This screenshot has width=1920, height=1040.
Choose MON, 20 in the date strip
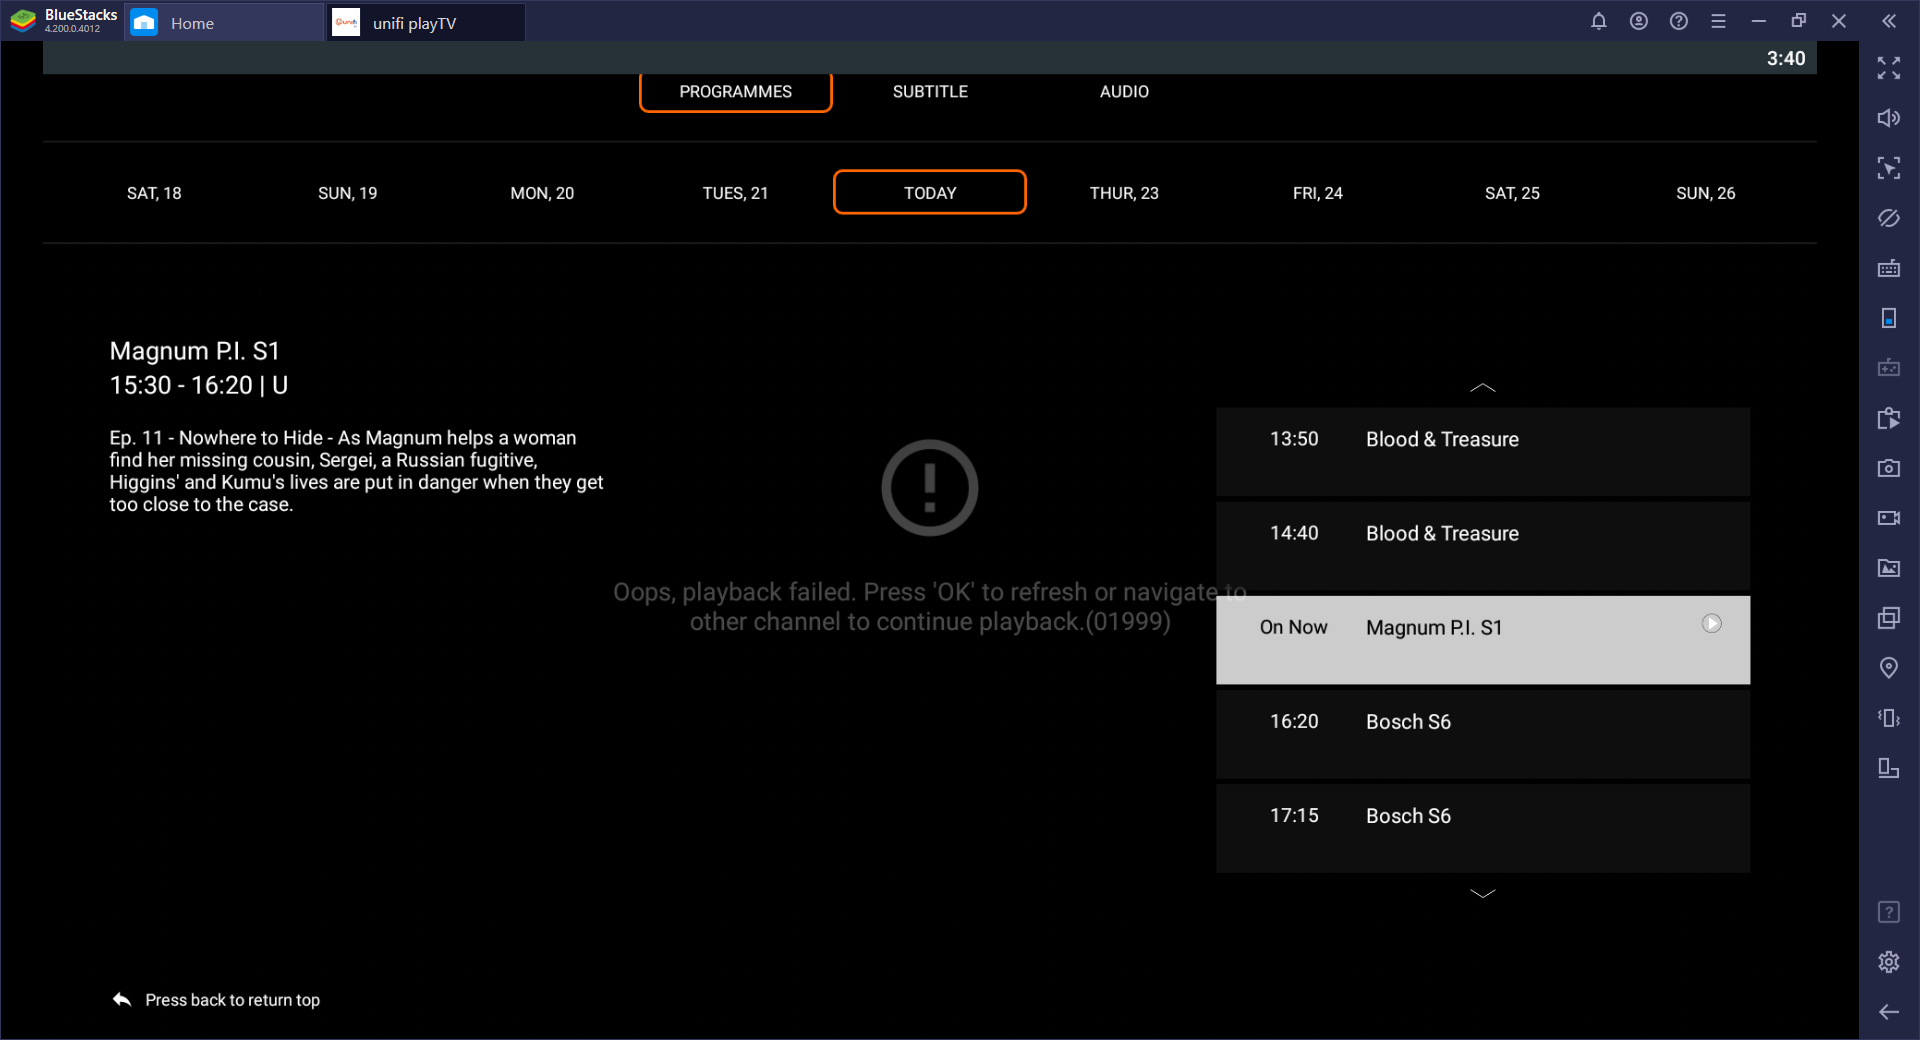542,193
